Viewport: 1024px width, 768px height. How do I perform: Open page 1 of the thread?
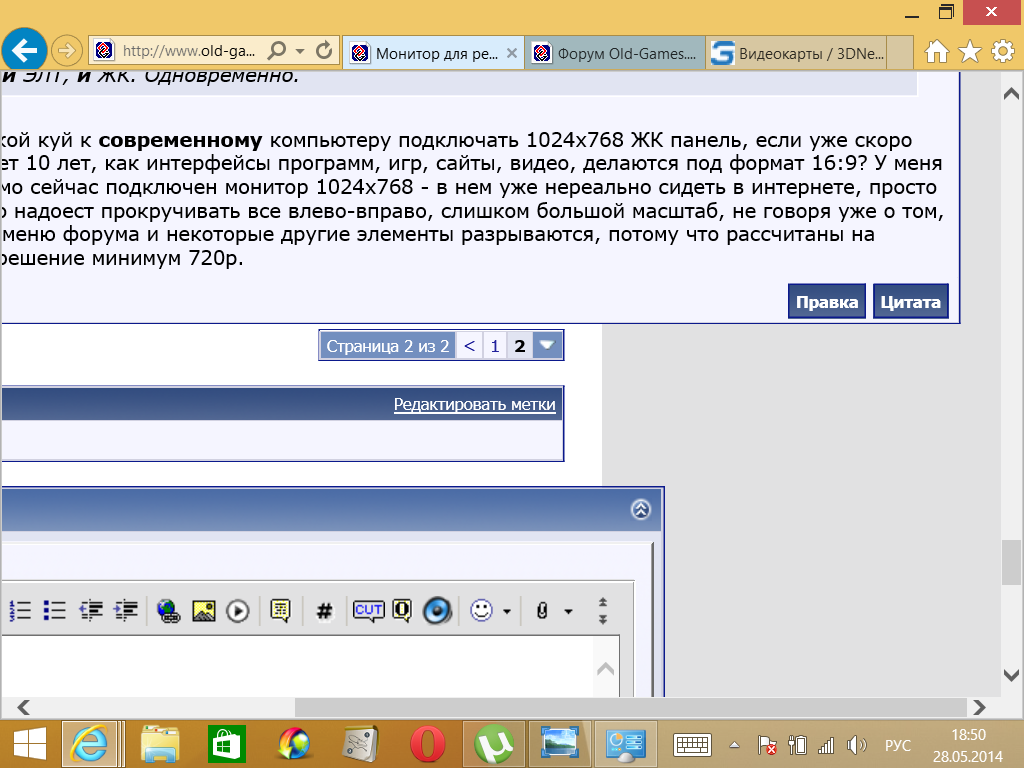tap(495, 345)
